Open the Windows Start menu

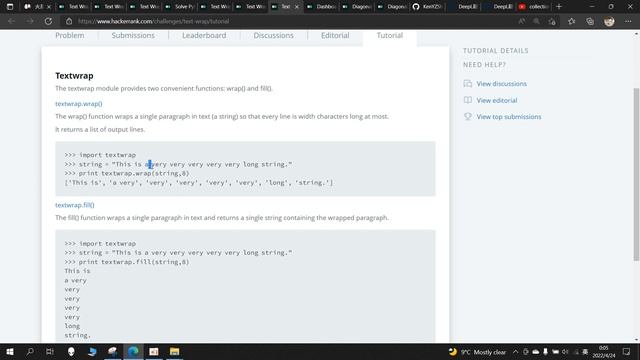click(x=10, y=351)
